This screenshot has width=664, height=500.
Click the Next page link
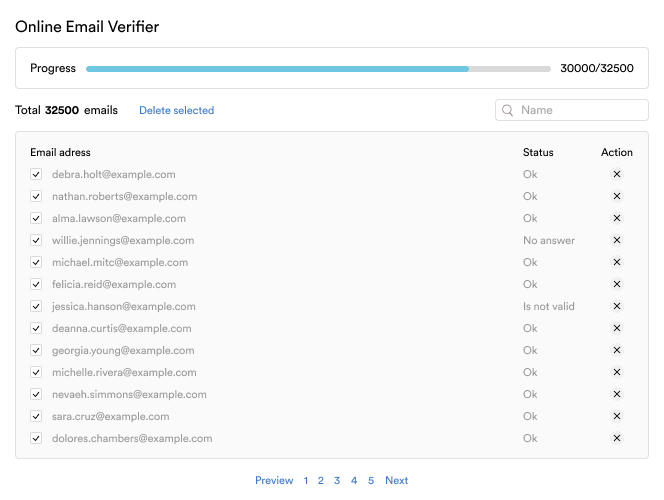click(x=396, y=480)
